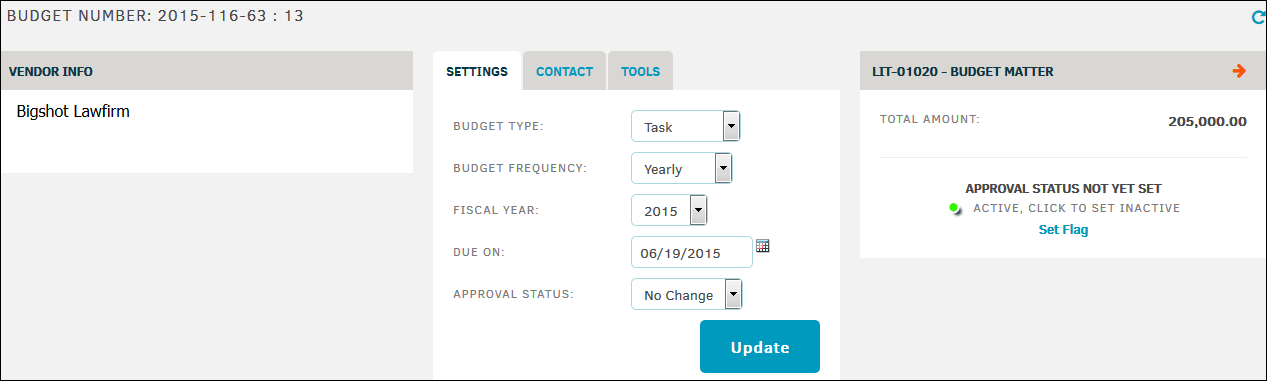Switch to the Contact tab
The width and height of the screenshot is (1267, 381).
coord(564,71)
